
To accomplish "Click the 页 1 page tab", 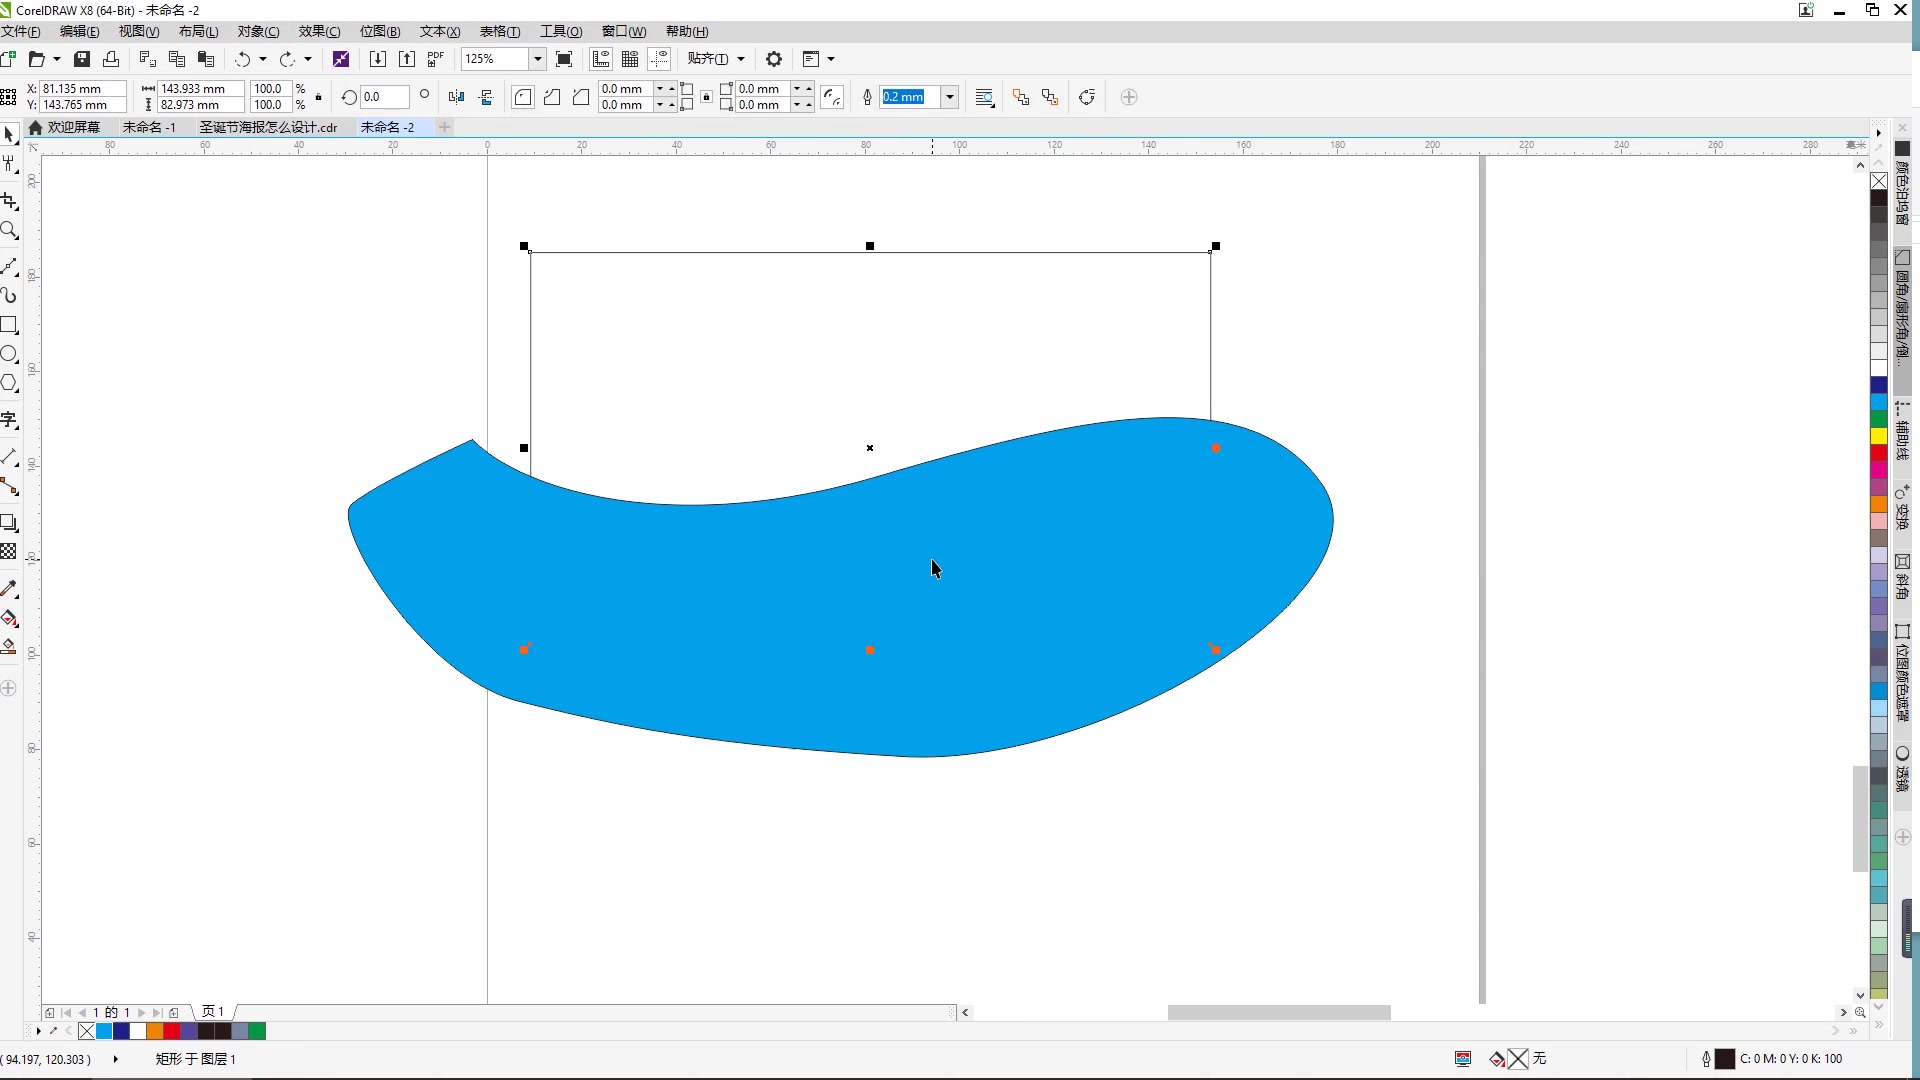I will [213, 1012].
